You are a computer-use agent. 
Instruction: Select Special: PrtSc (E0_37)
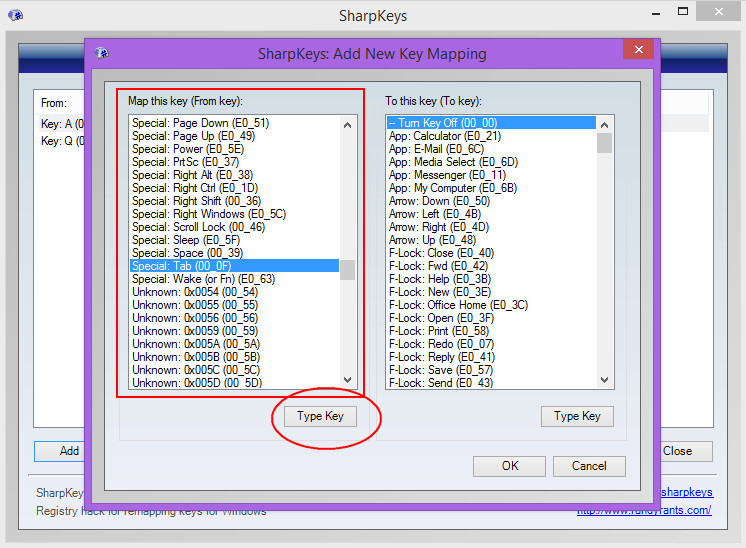(234, 162)
